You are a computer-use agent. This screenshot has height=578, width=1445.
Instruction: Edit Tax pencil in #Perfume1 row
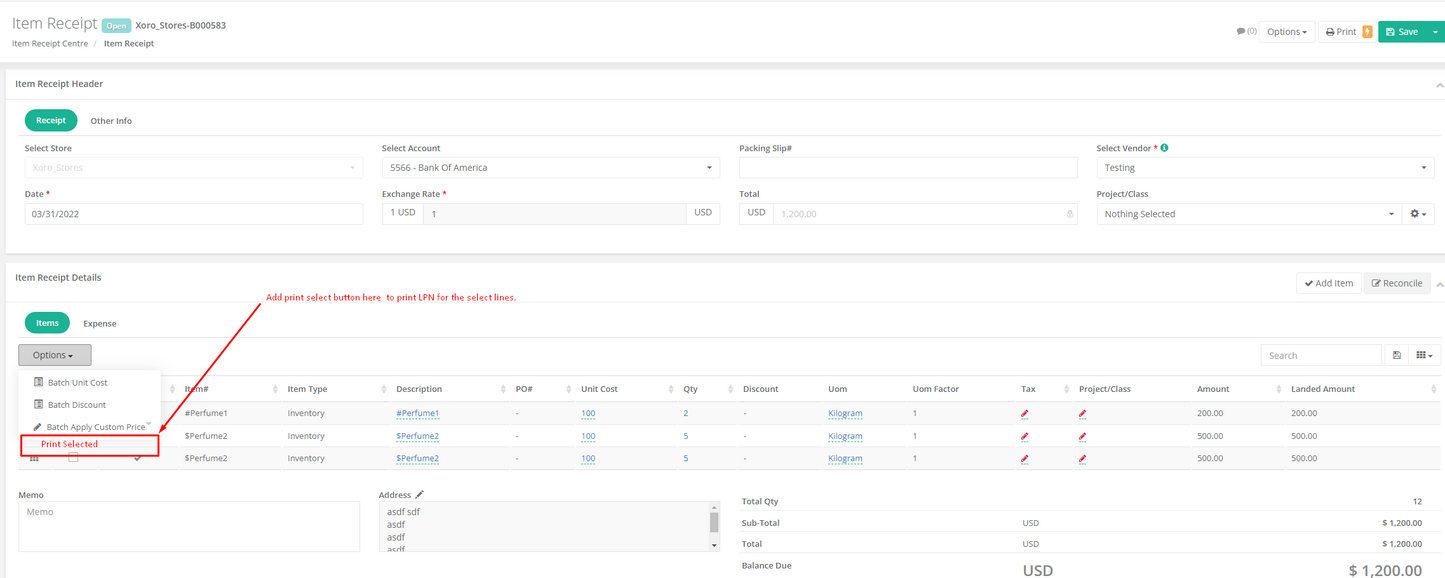point(1025,413)
